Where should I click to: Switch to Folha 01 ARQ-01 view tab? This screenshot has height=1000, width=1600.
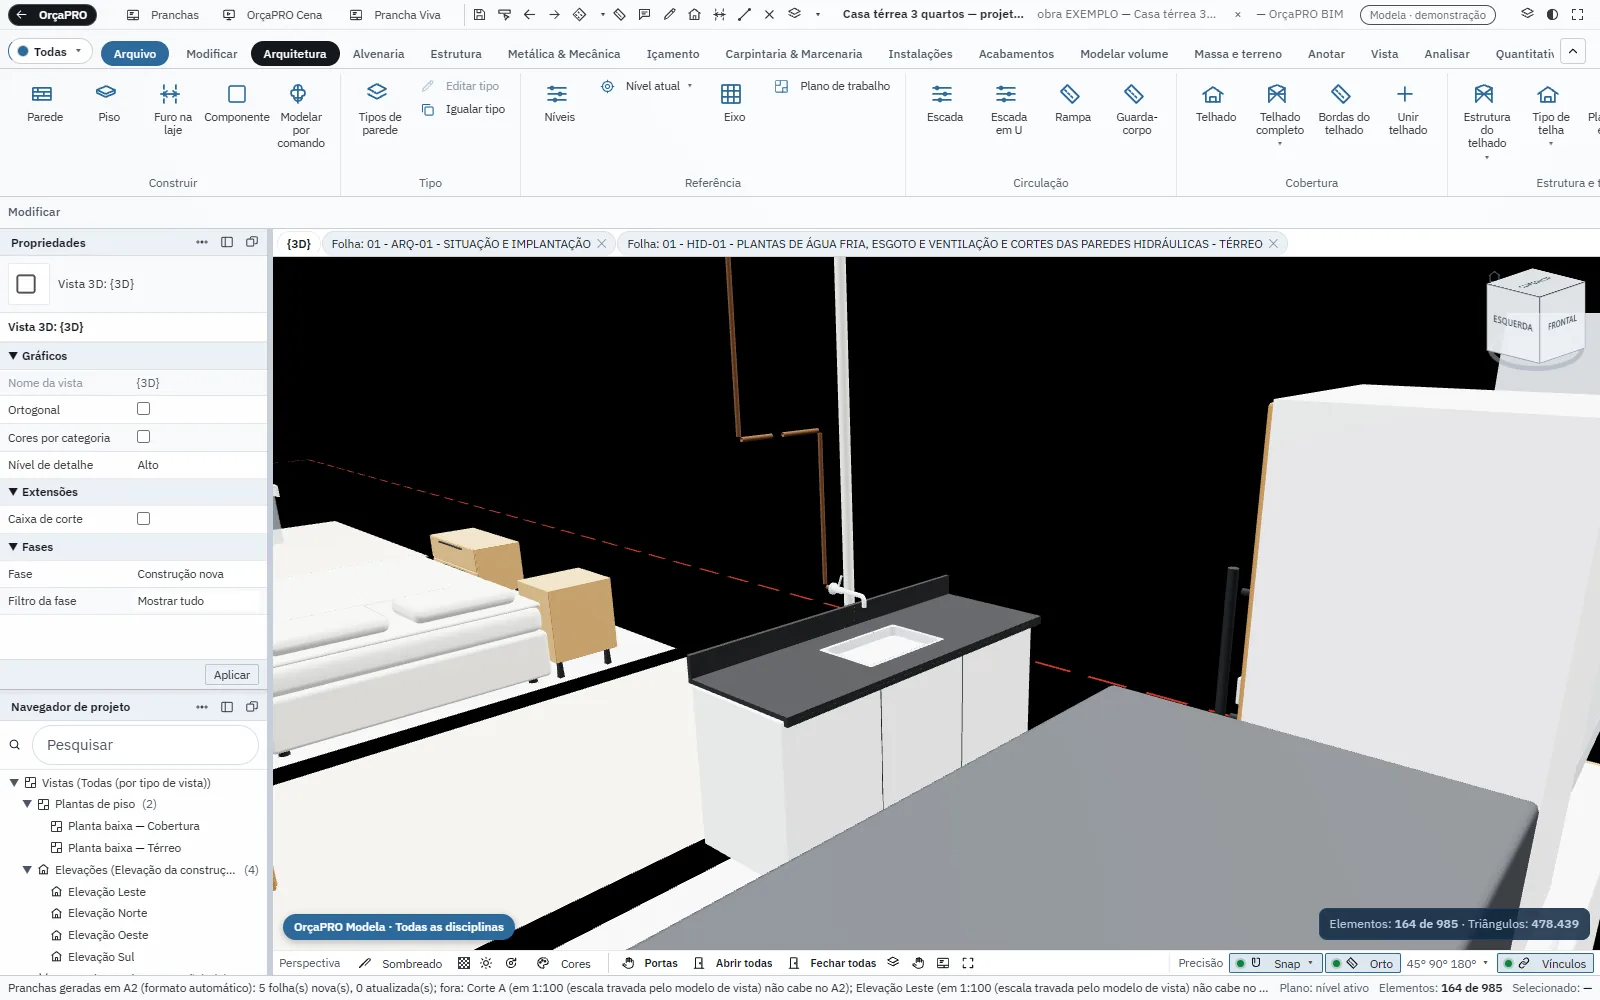click(461, 244)
